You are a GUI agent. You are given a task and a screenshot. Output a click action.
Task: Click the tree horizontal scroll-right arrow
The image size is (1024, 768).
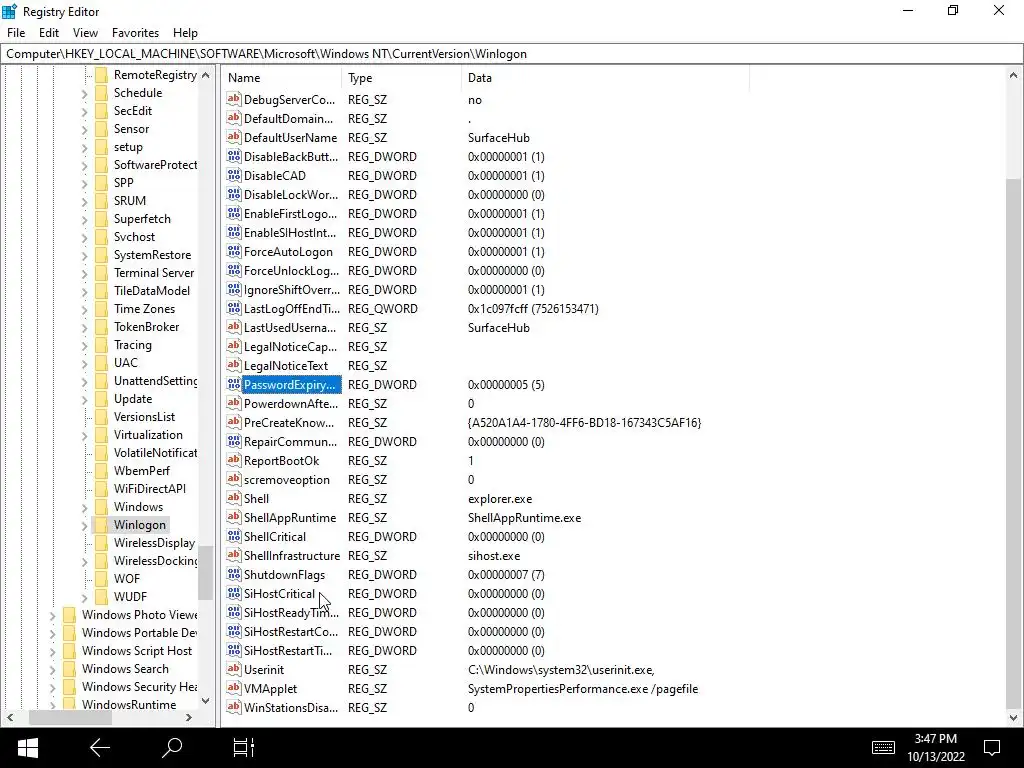(189, 717)
